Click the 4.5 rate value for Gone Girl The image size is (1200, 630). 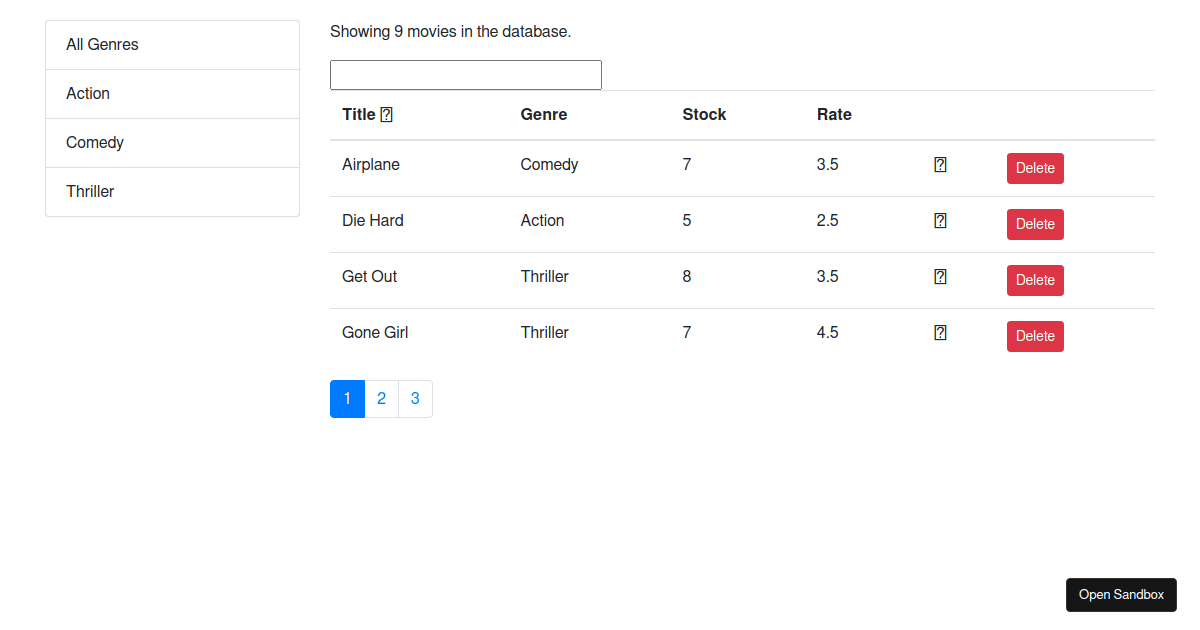(827, 333)
